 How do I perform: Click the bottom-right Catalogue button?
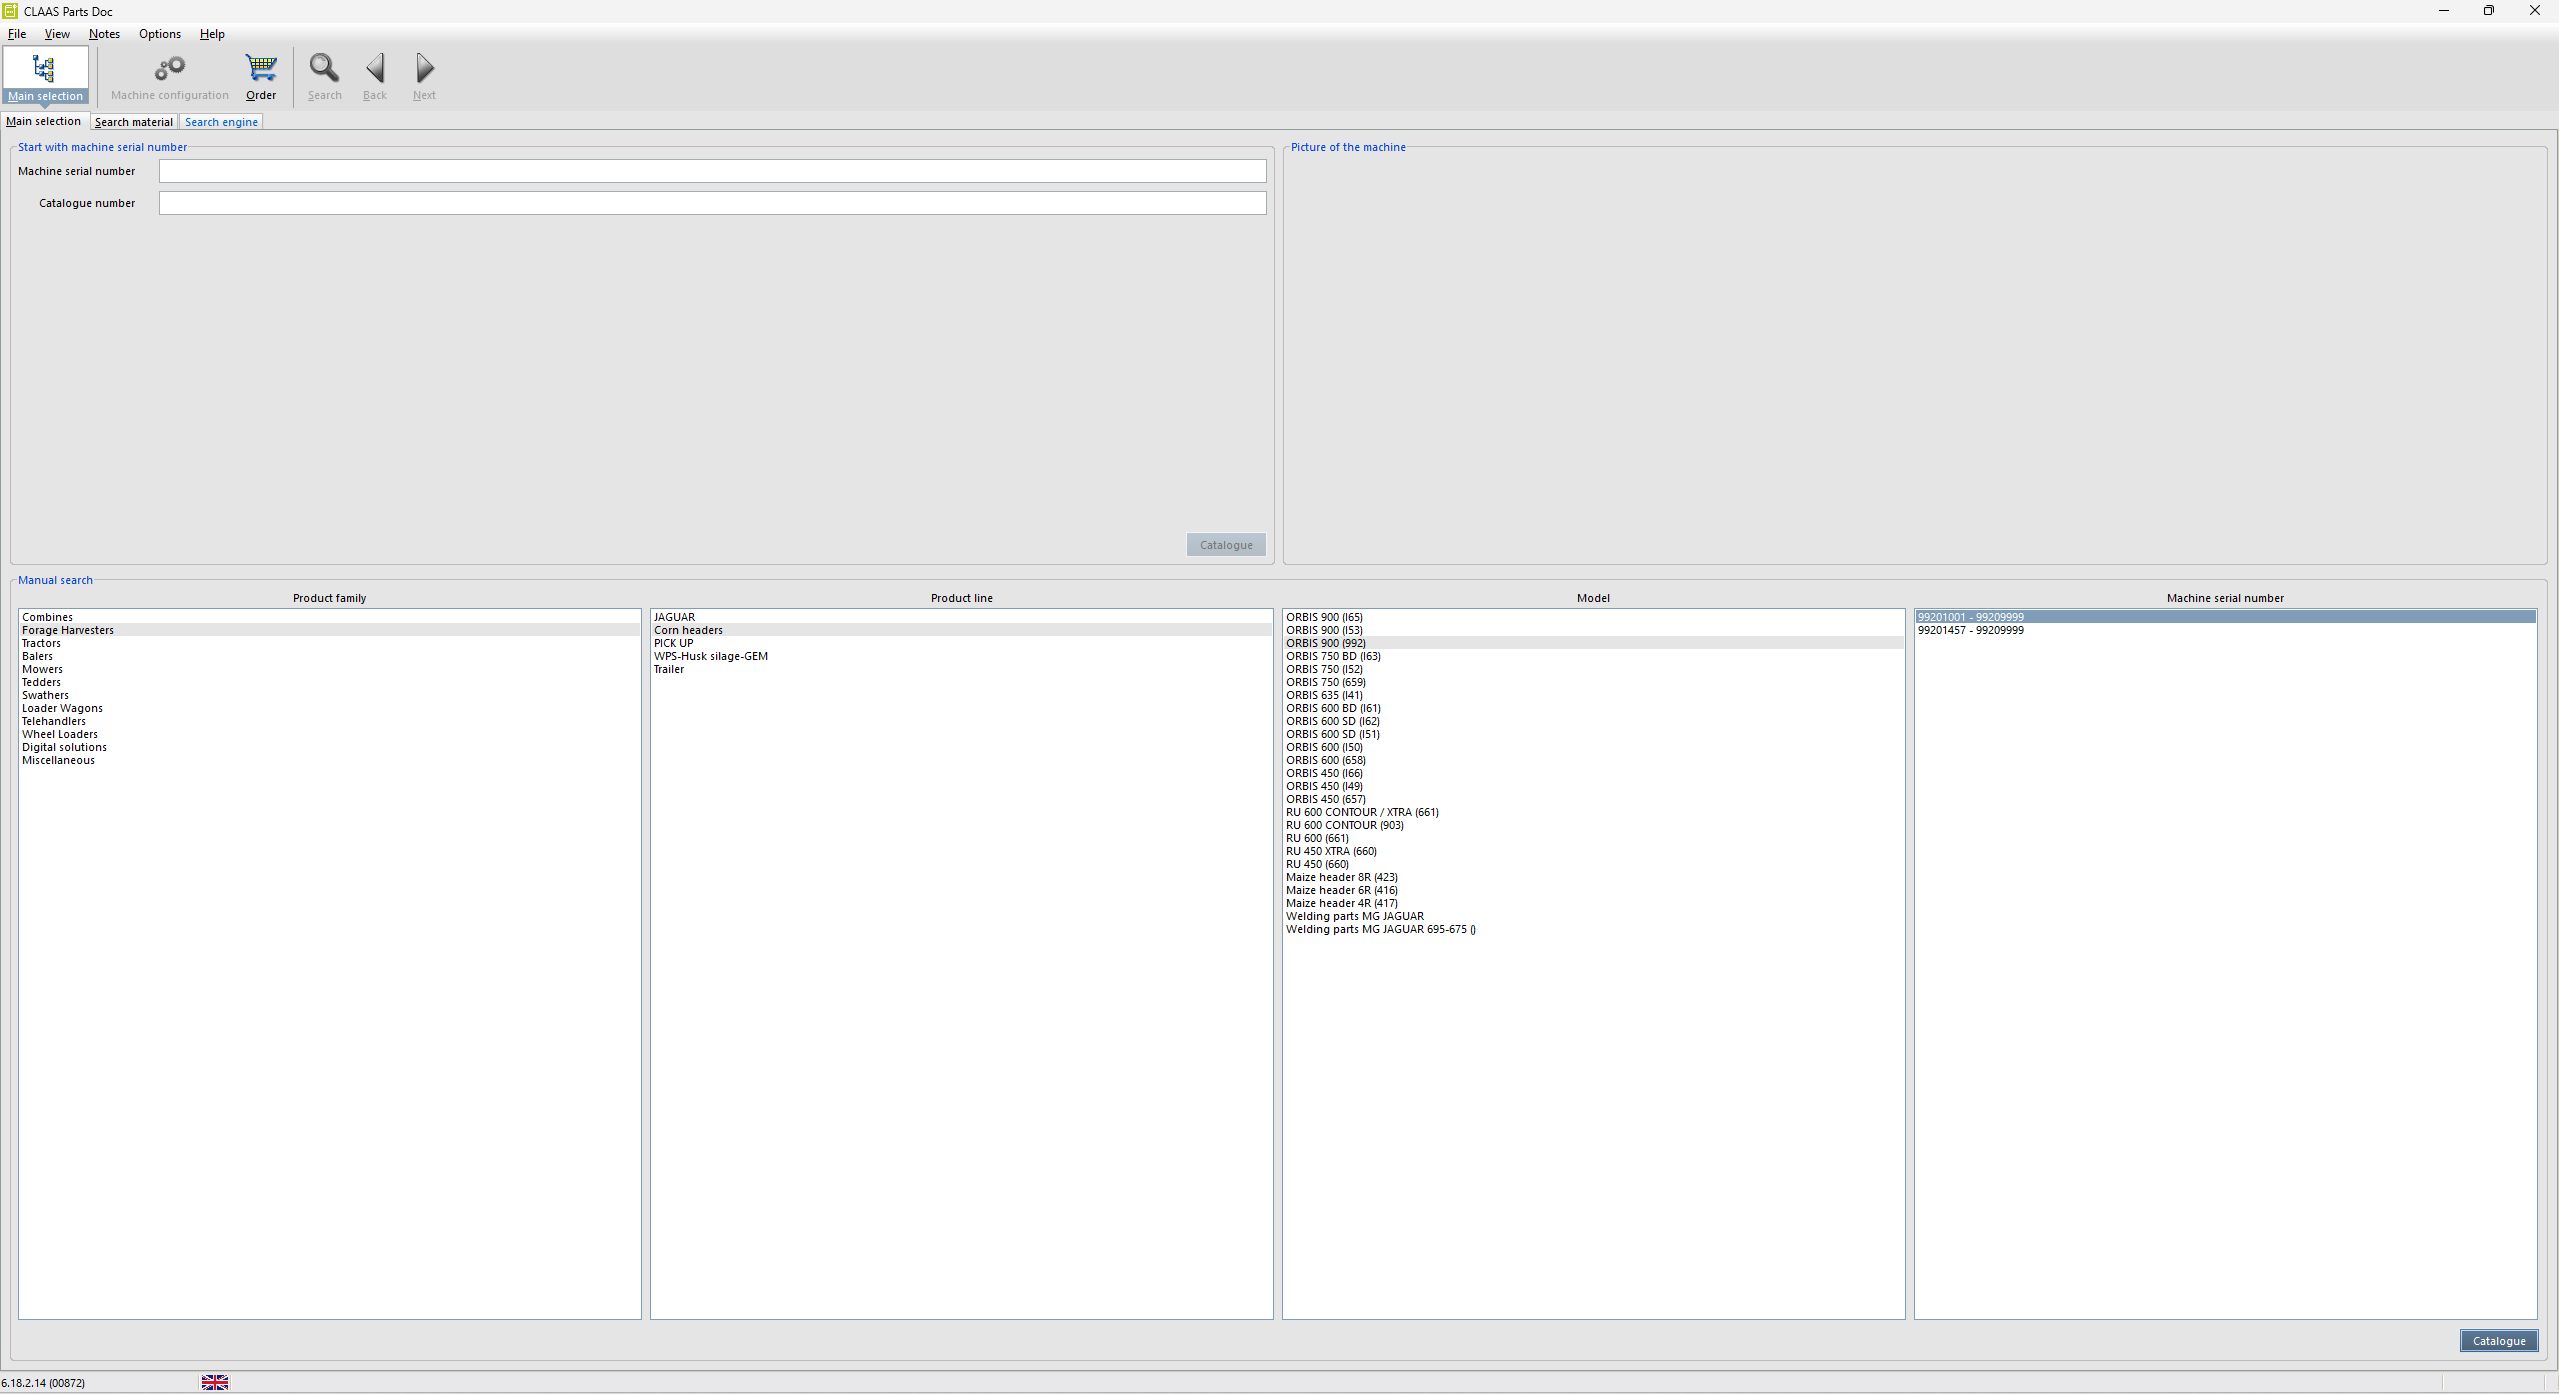click(x=2497, y=1341)
